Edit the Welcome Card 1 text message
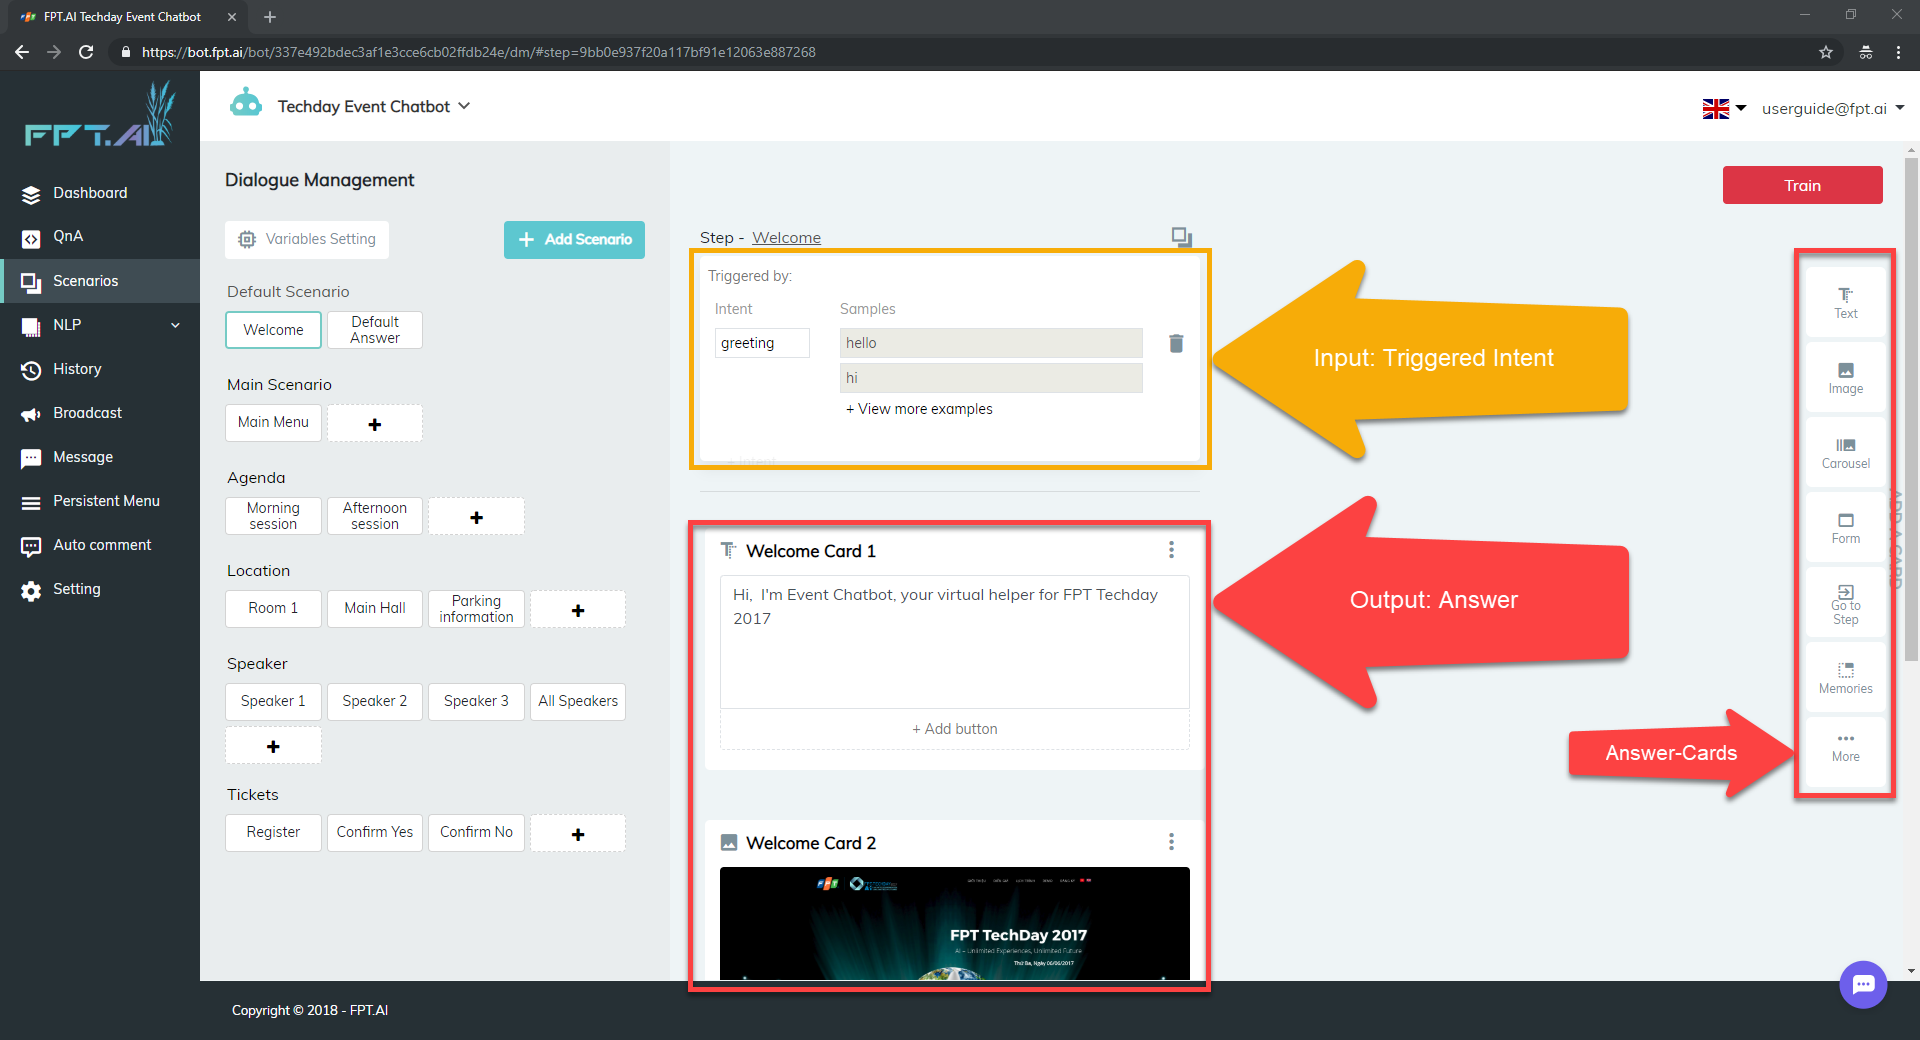Image resolution: width=1920 pixels, height=1040 pixels. [955, 641]
